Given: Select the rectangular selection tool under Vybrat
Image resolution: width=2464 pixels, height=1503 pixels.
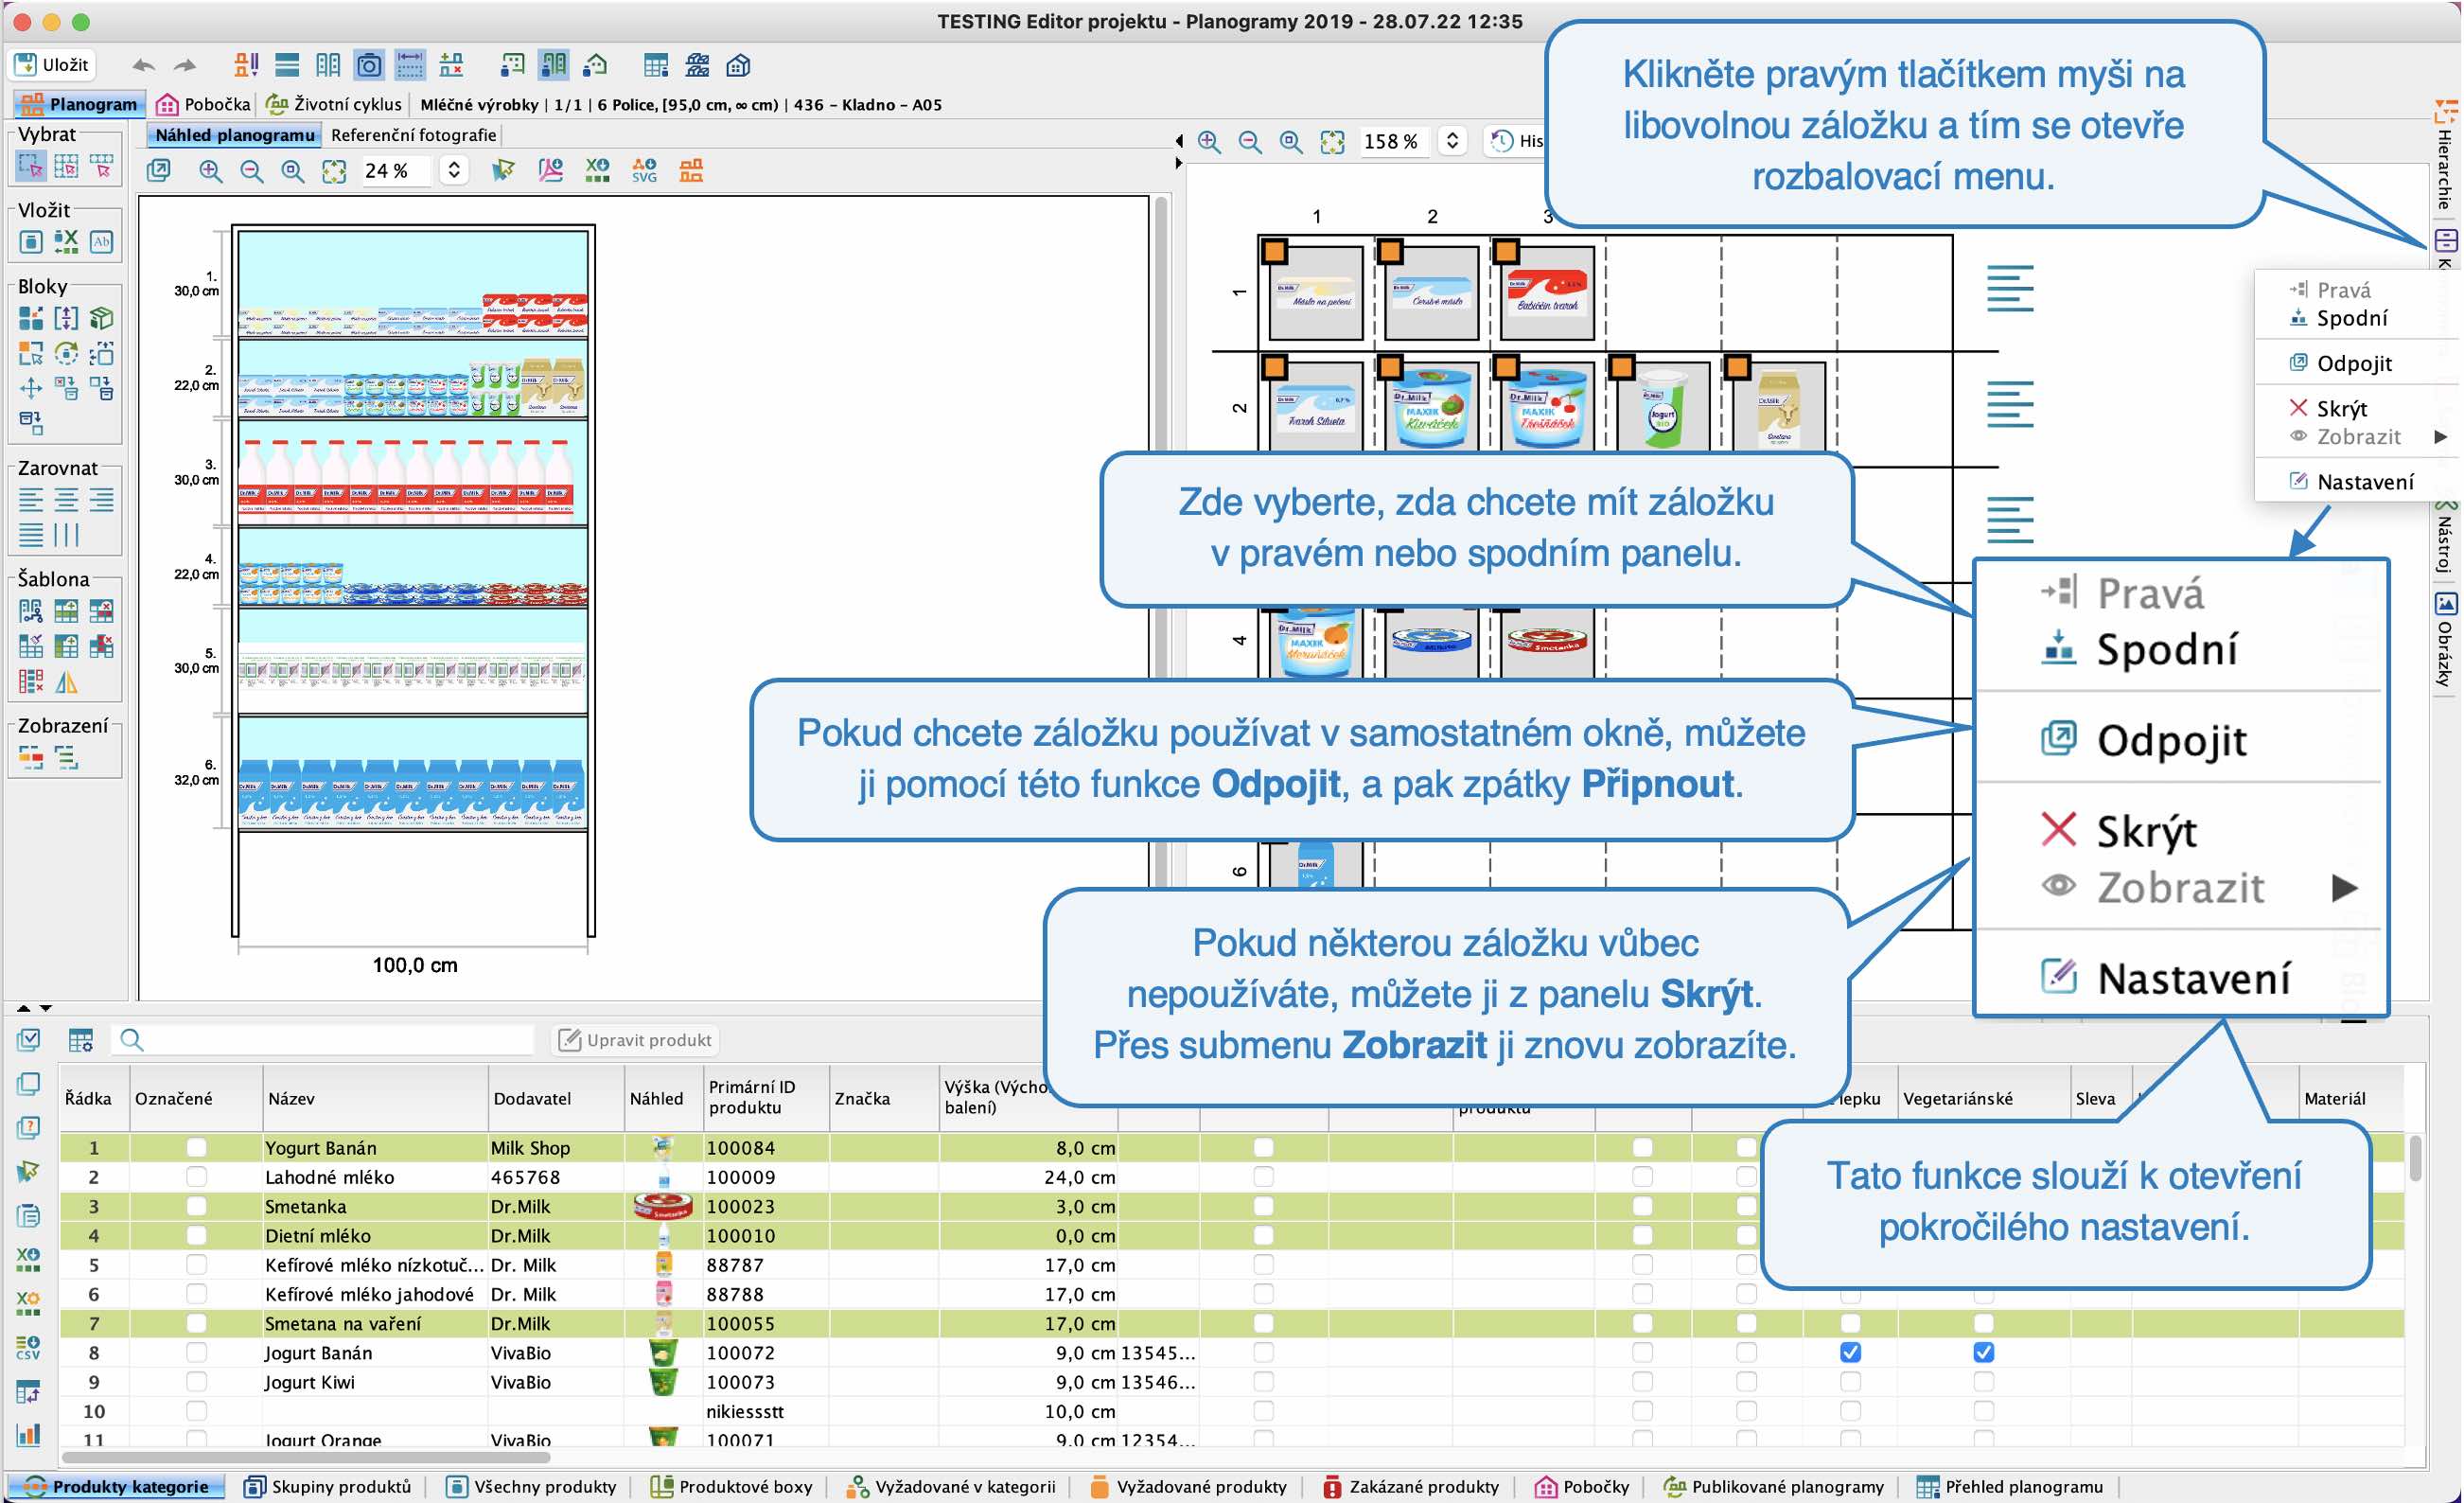Looking at the screenshot, I should (x=31, y=166).
